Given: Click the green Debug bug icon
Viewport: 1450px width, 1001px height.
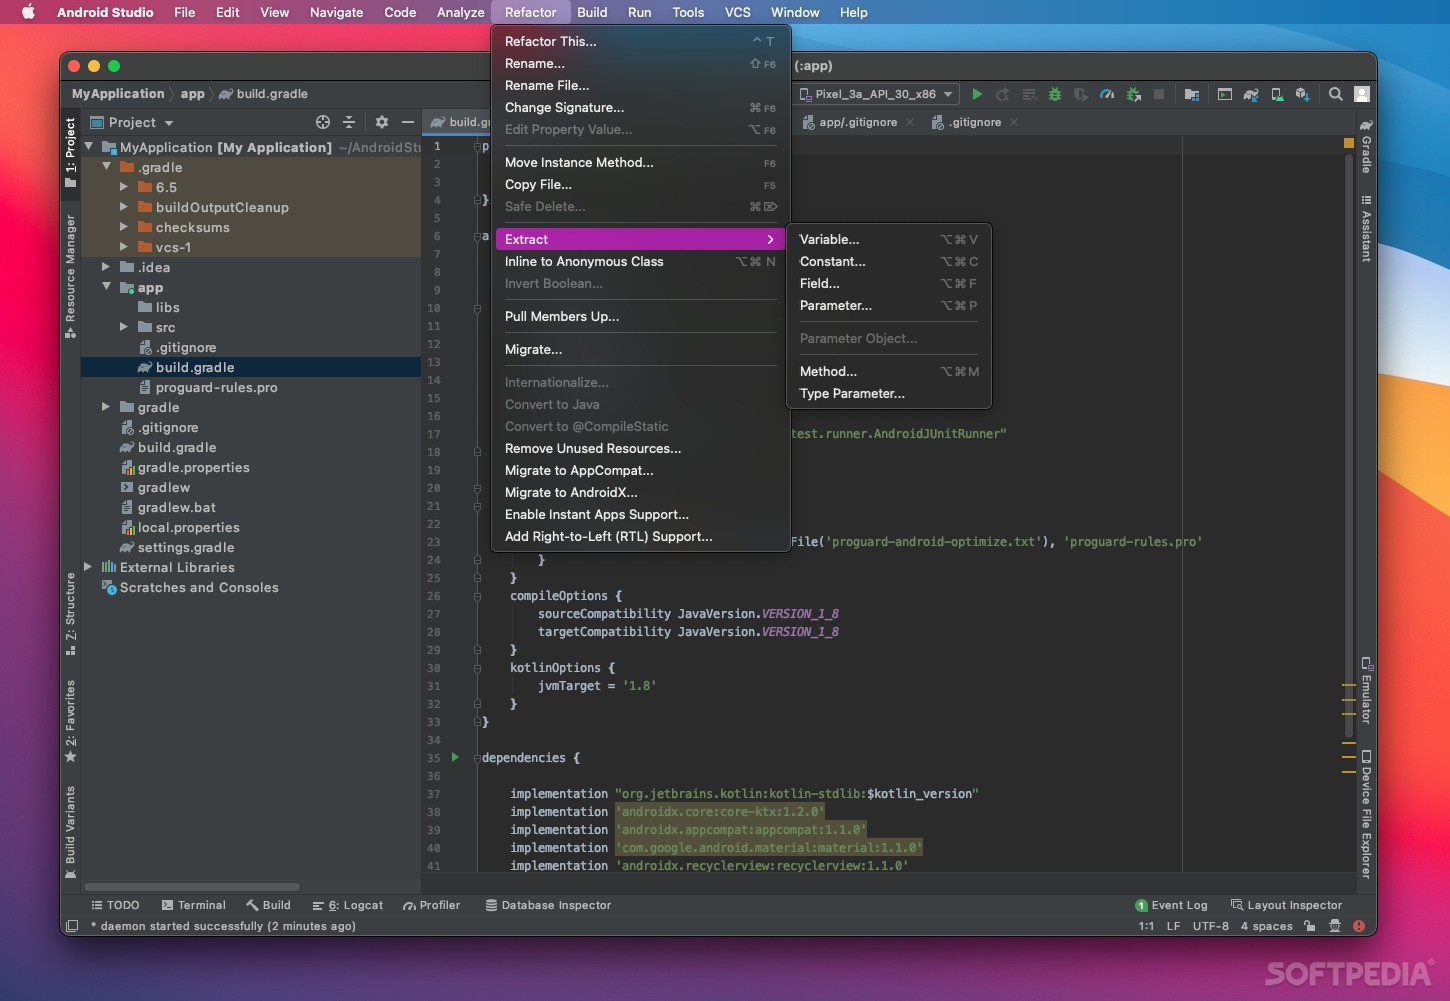Looking at the screenshot, I should pos(1055,94).
